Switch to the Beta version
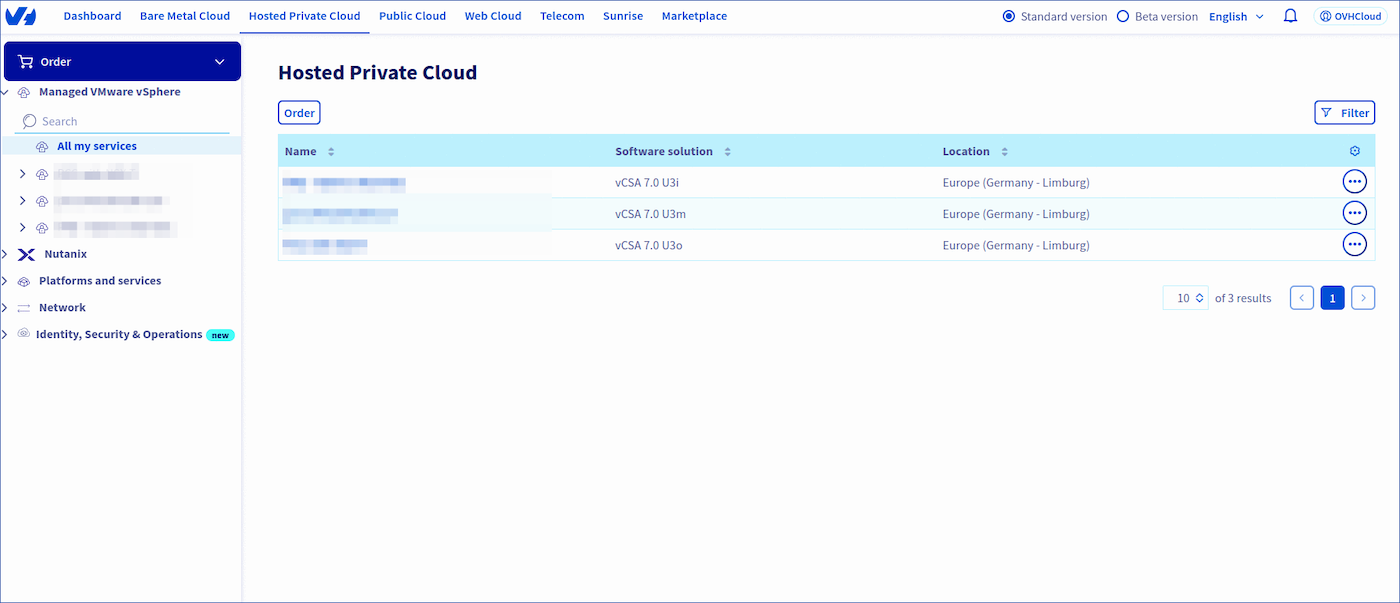Image resolution: width=1400 pixels, height=603 pixels. [x=1121, y=16]
